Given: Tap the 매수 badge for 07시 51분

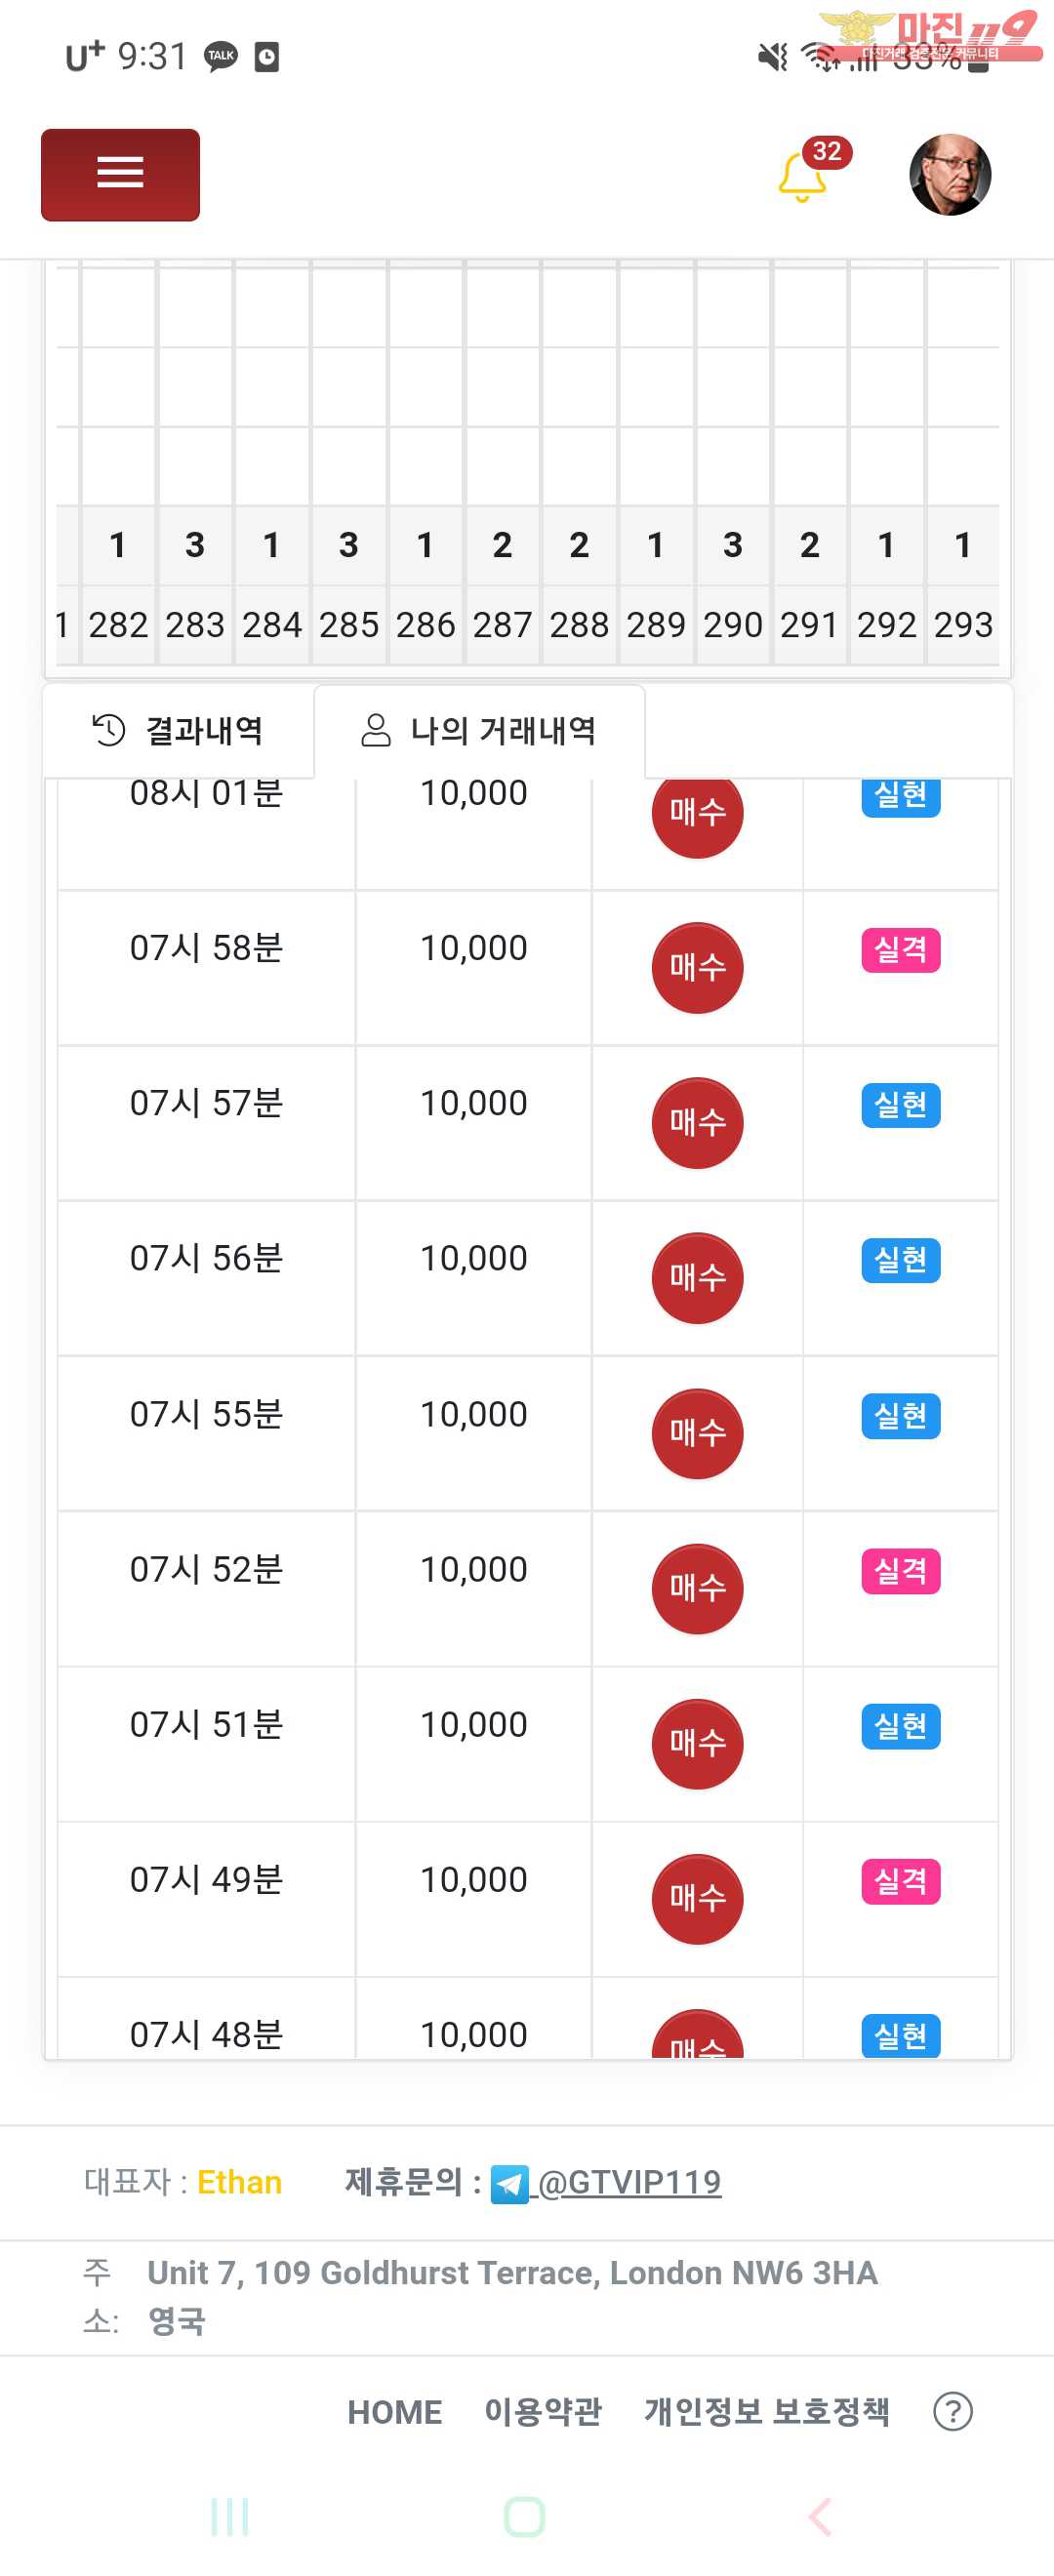Looking at the screenshot, I should coord(697,1743).
